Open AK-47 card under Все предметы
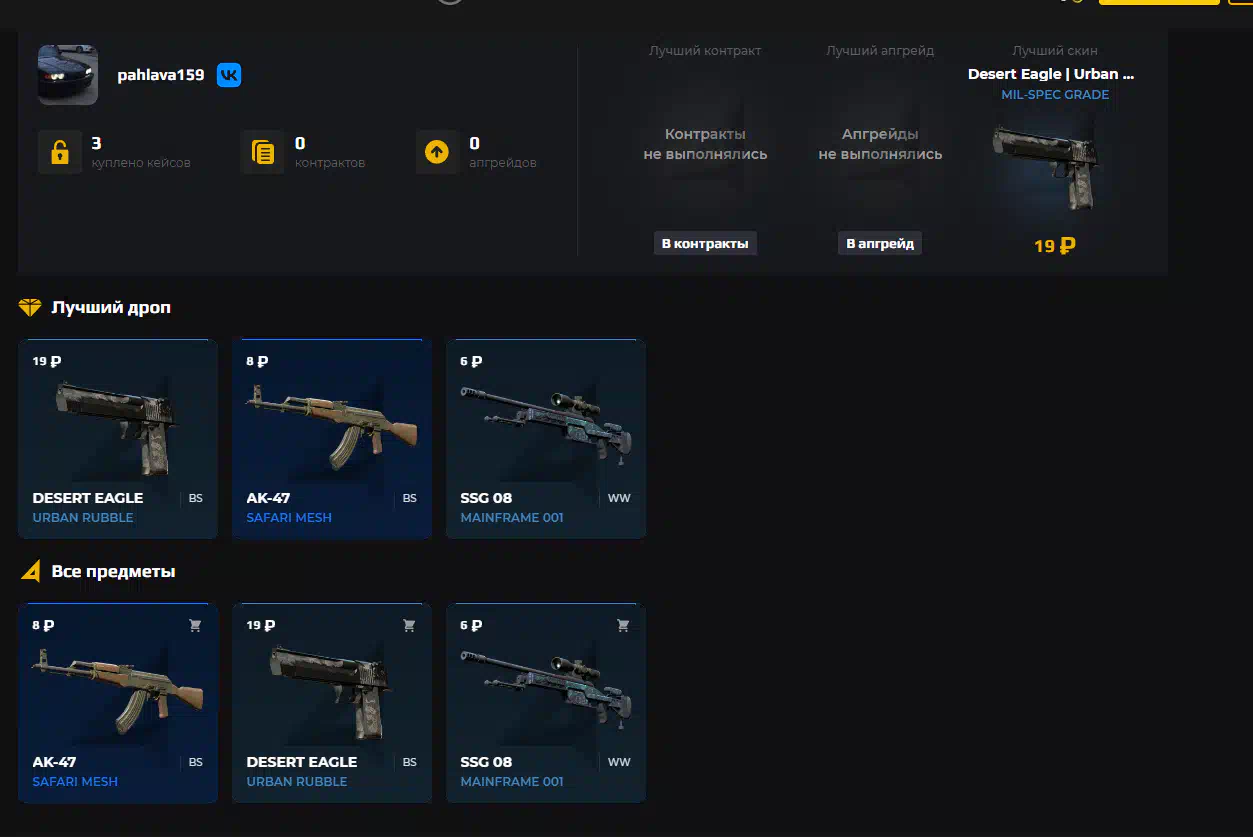Screen dimensions: 1253x837 118,703
